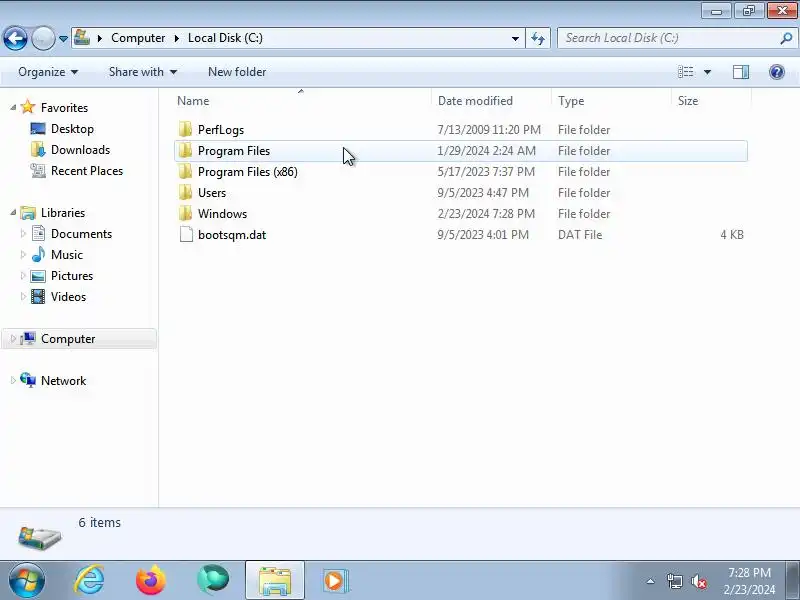Open the Windows Start menu
This screenshot has width=800, height=600.
coord(26,581)
